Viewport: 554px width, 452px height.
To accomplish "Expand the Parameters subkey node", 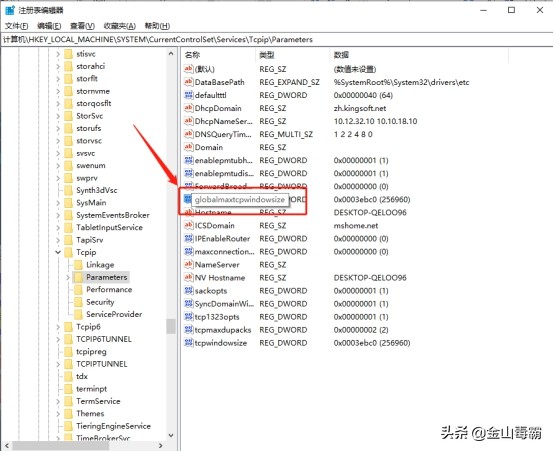I will pyautogui.click(x=68, y=277).
